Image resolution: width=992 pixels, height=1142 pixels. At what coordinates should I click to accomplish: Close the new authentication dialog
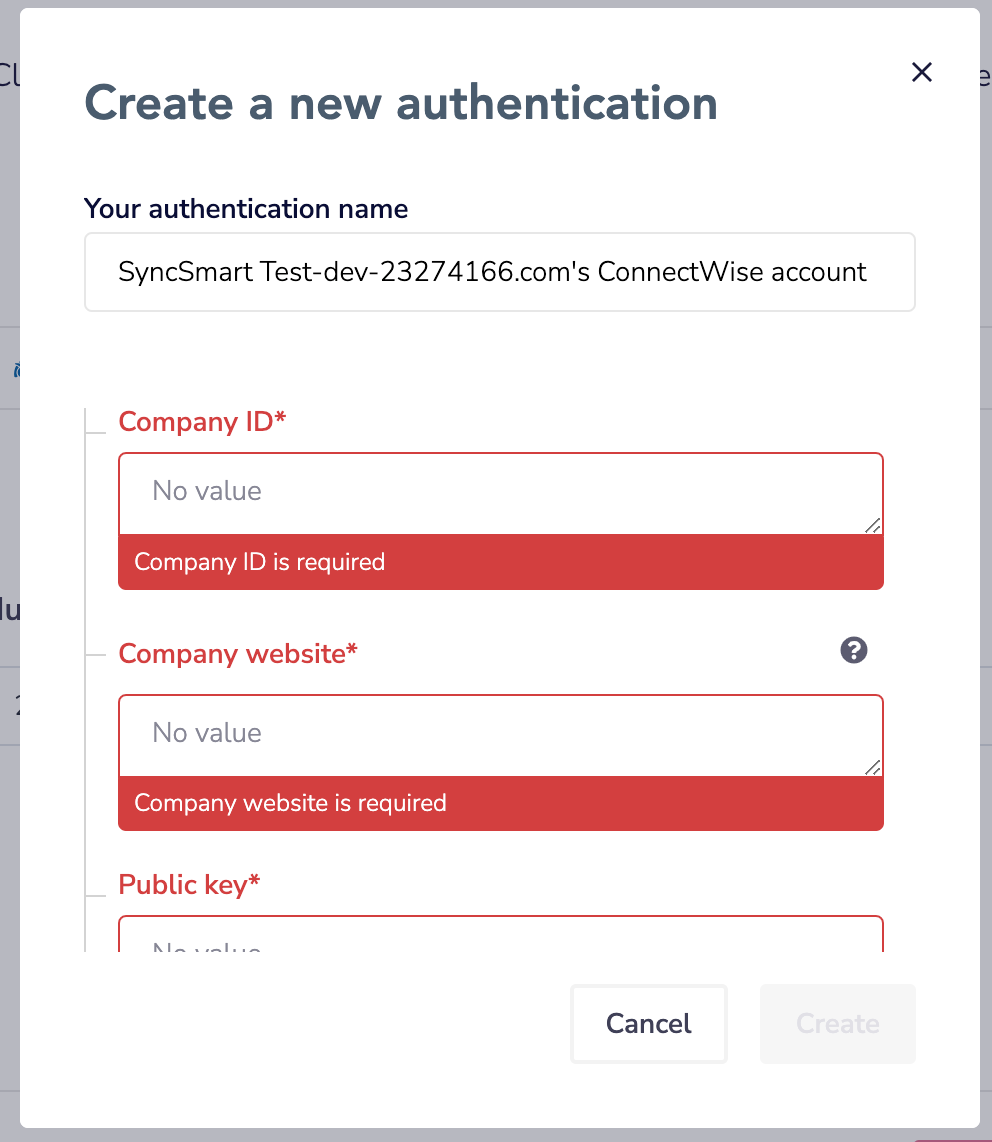coord(921,72)
